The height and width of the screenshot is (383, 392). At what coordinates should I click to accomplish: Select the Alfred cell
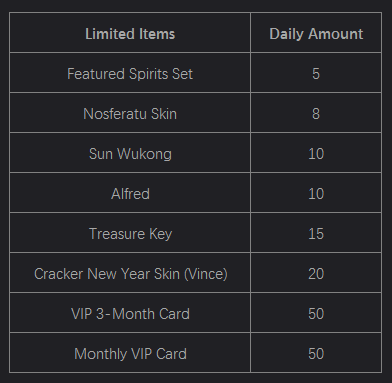(130, 193)
